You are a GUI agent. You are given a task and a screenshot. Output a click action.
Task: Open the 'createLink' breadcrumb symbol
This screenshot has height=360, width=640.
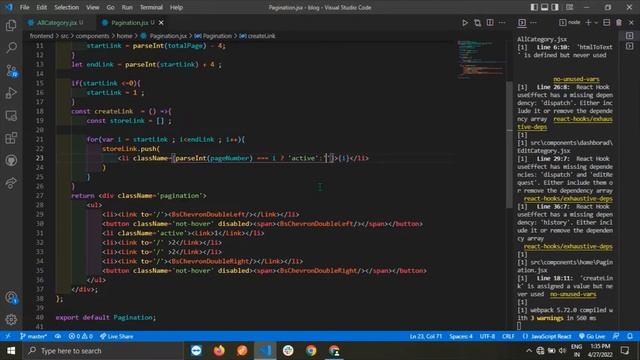(258, 36)
